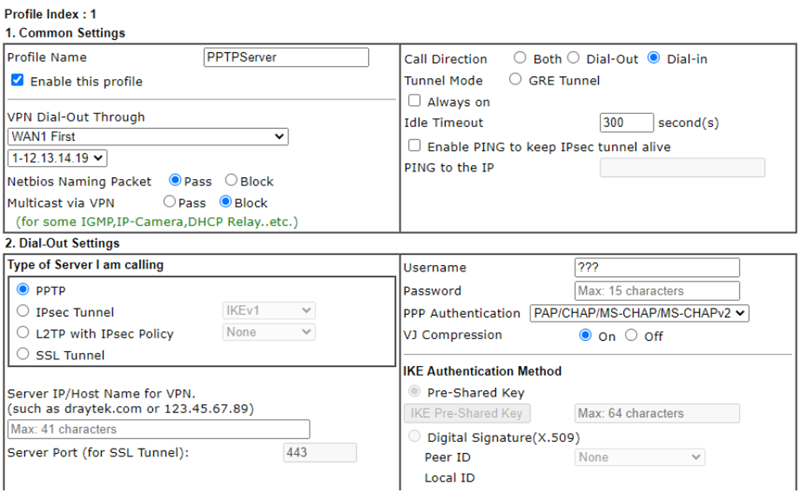Set Multicast via VPN to Pass

point(169,202)
